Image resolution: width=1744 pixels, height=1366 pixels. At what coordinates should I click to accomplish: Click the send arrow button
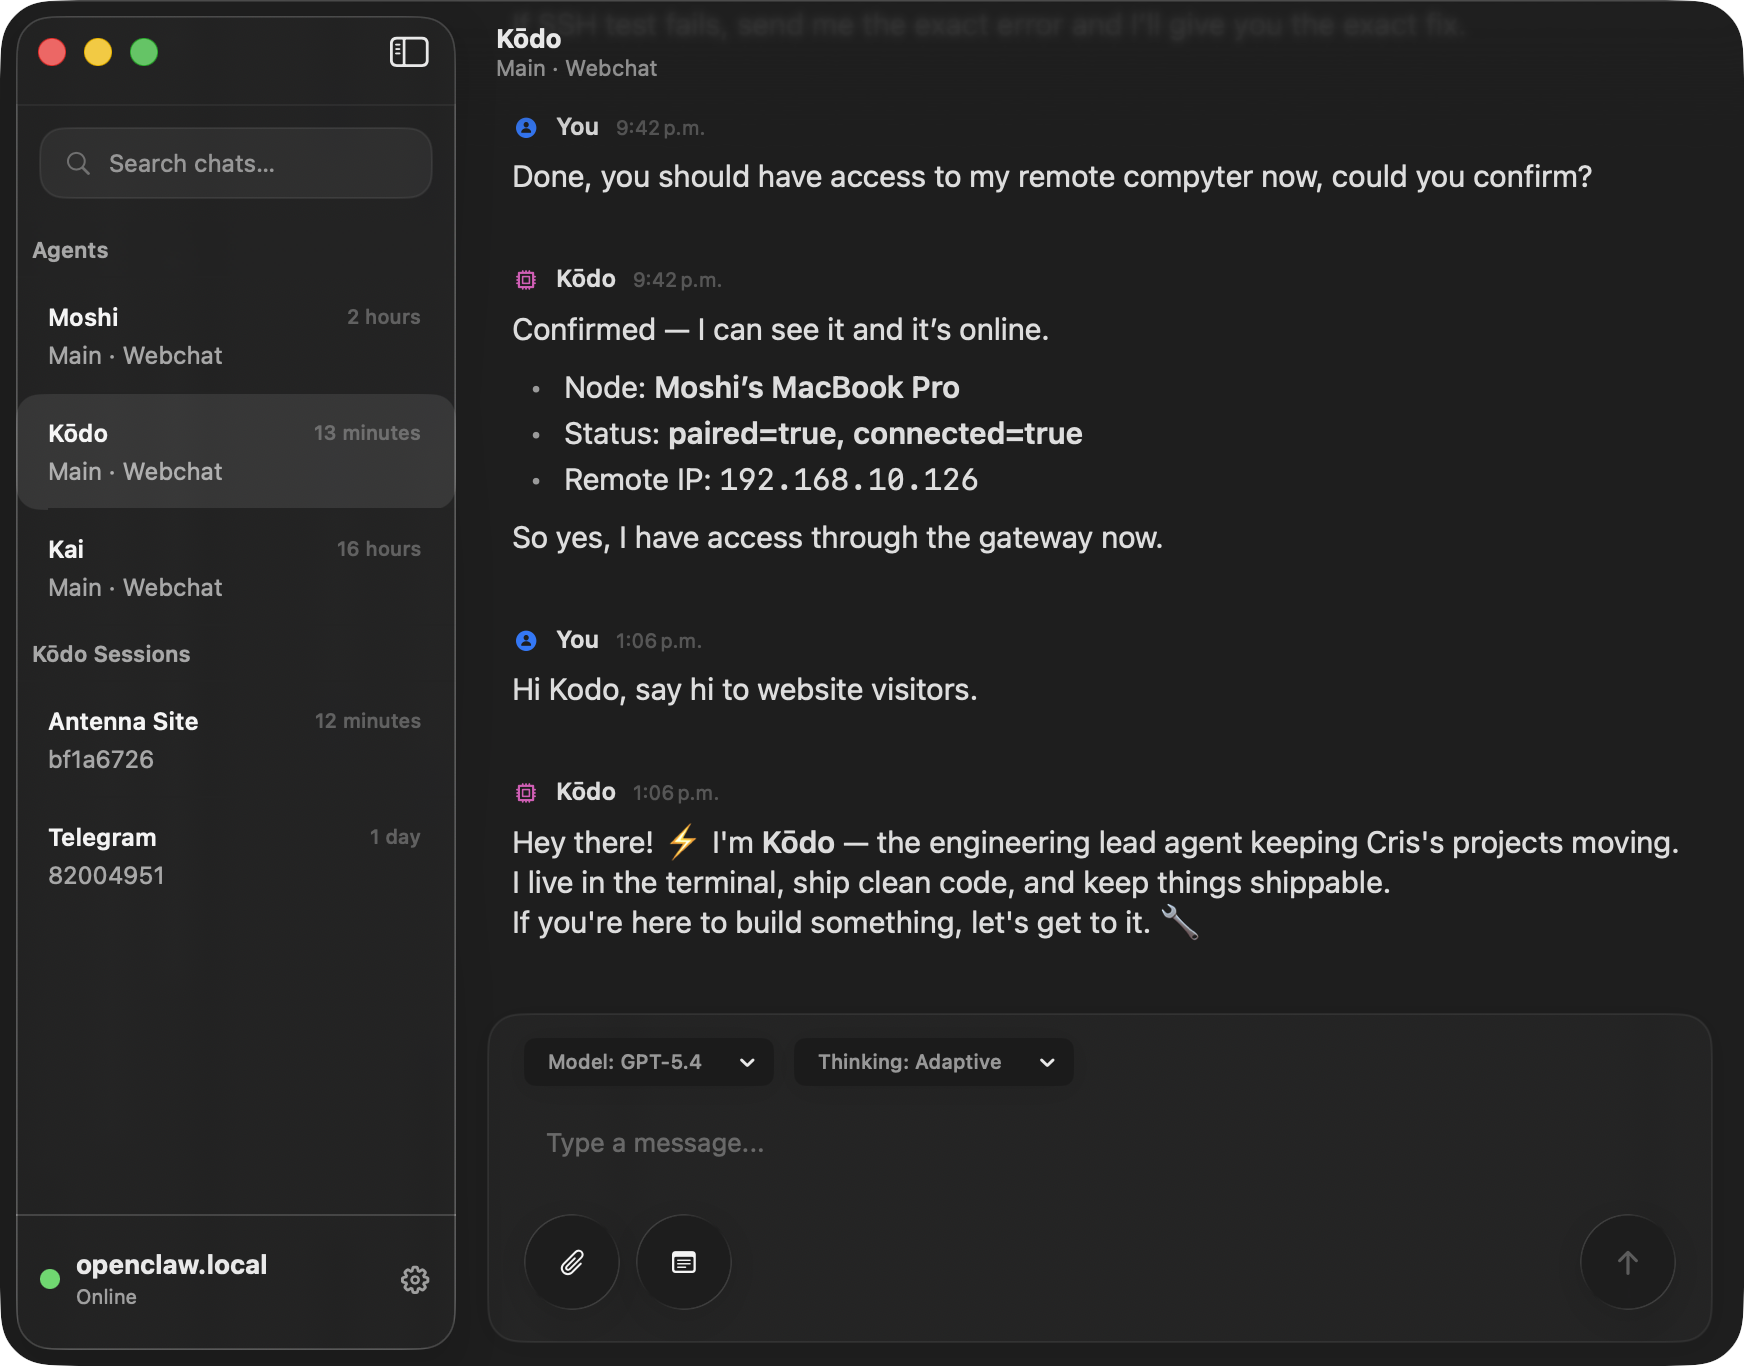1627,1262
